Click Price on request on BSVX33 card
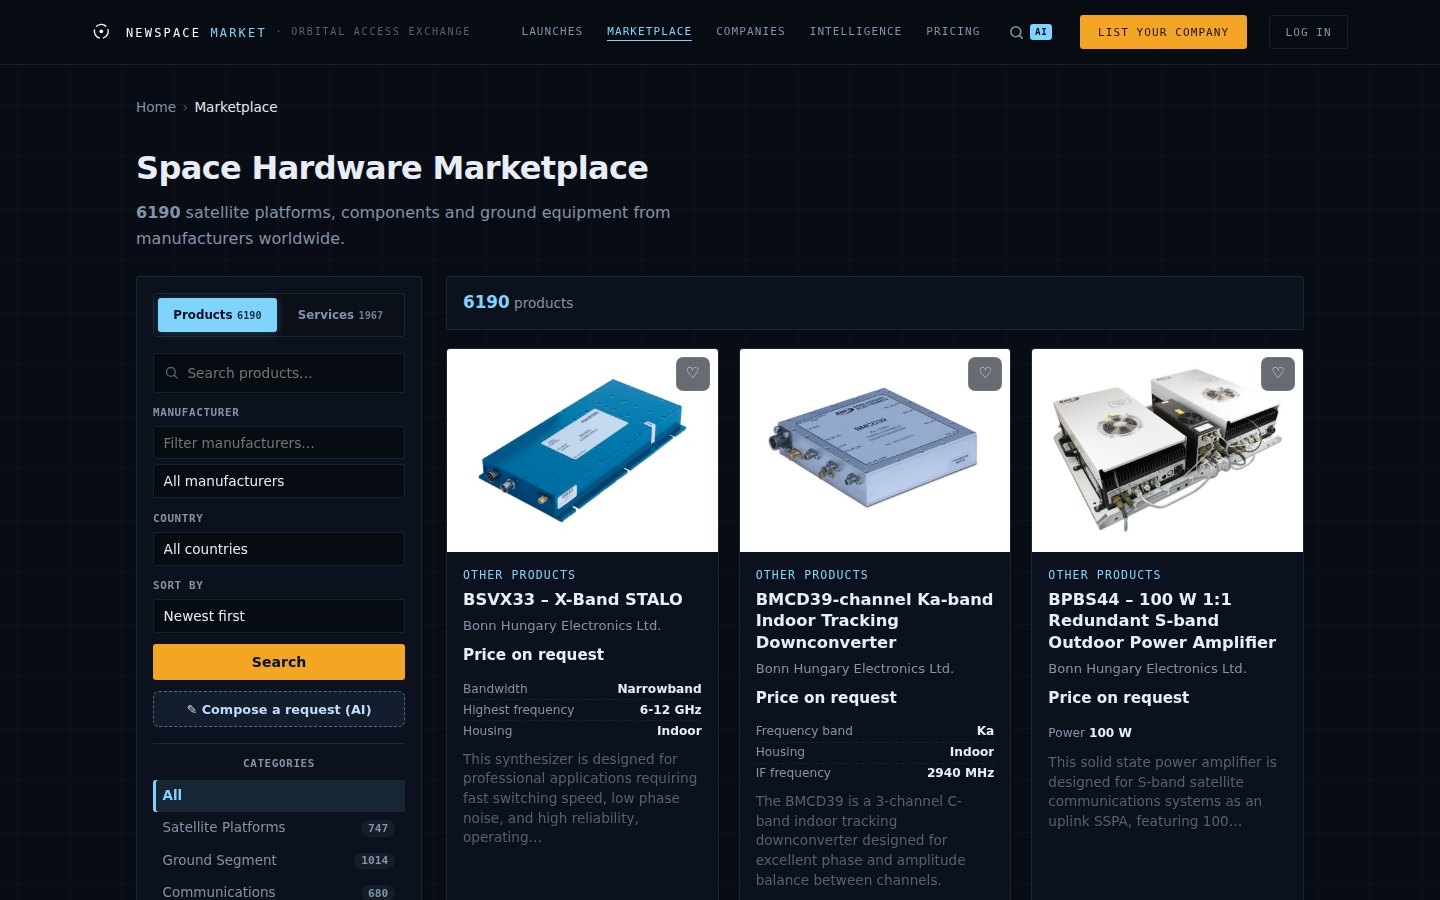Screen dimensions: 1440x900 [x=533, y=654]
